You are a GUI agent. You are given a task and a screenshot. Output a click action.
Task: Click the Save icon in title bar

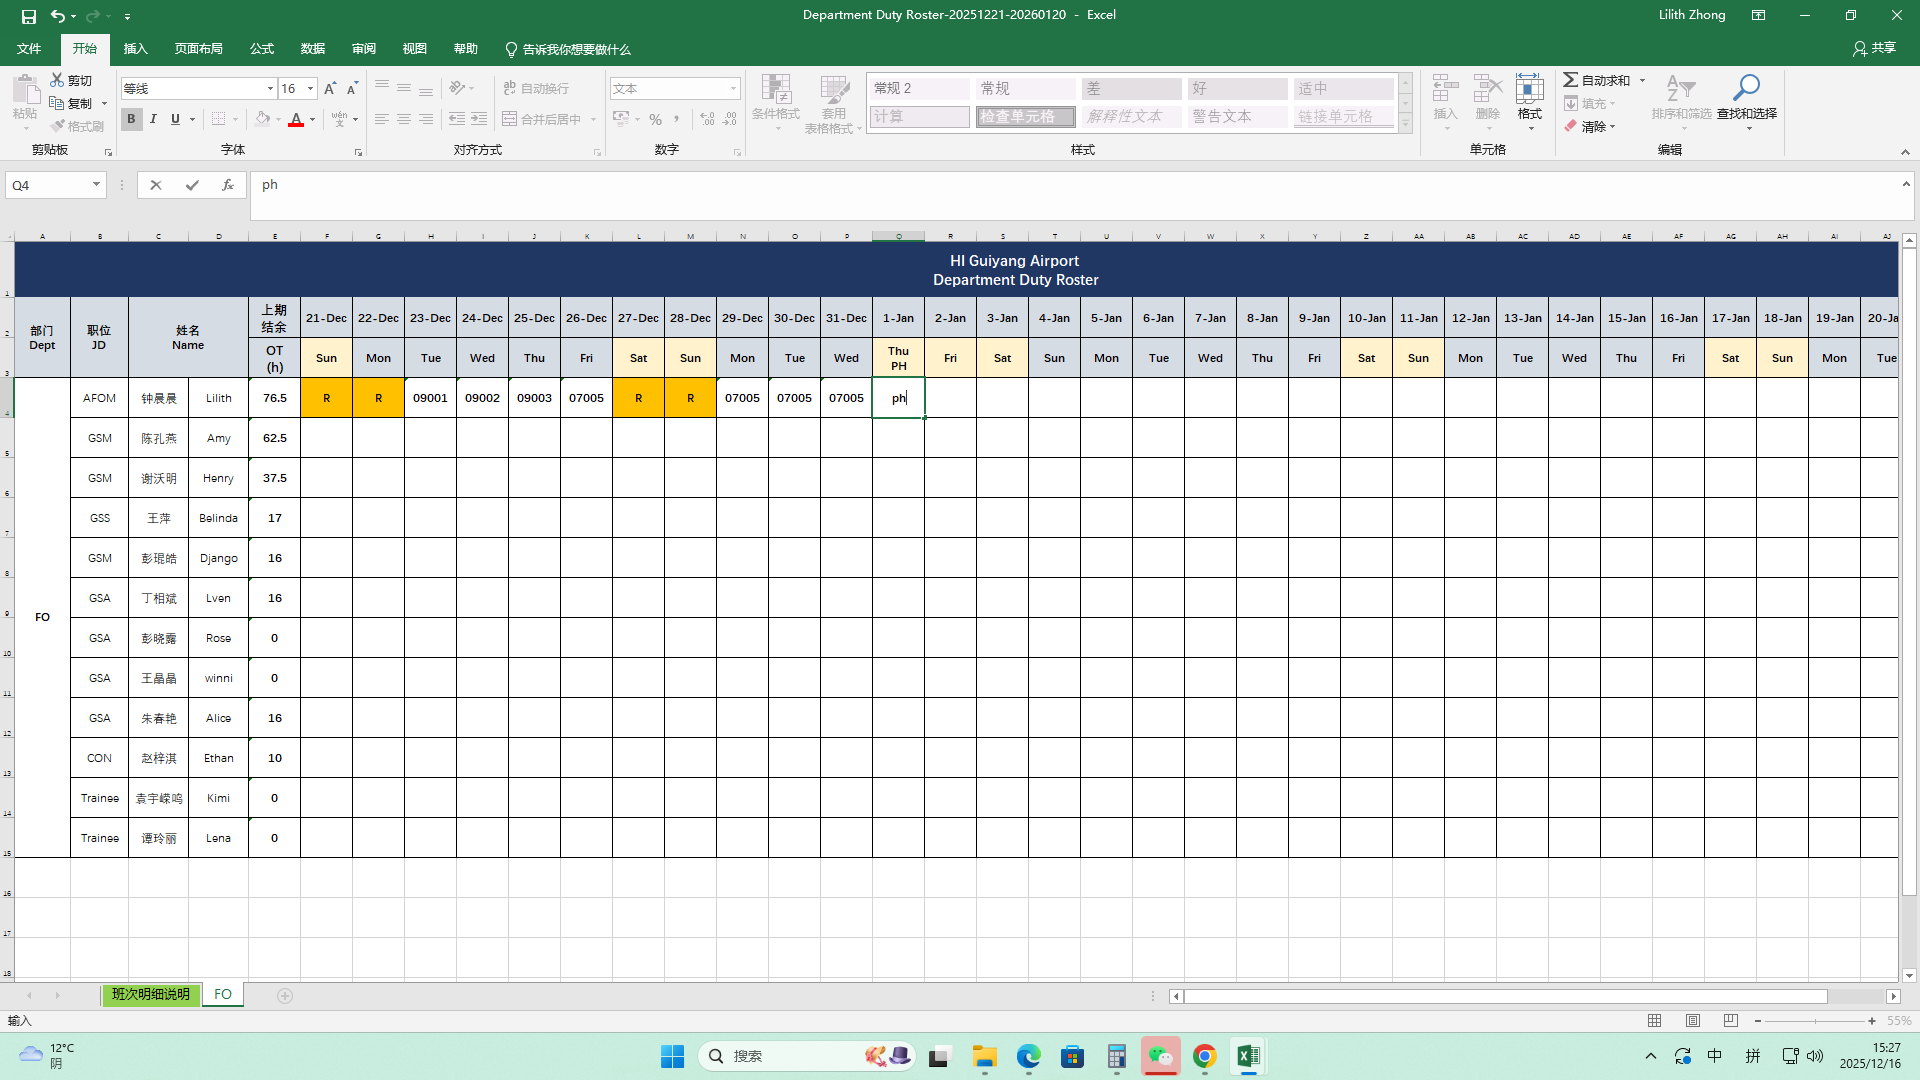[x=28, y=16]
